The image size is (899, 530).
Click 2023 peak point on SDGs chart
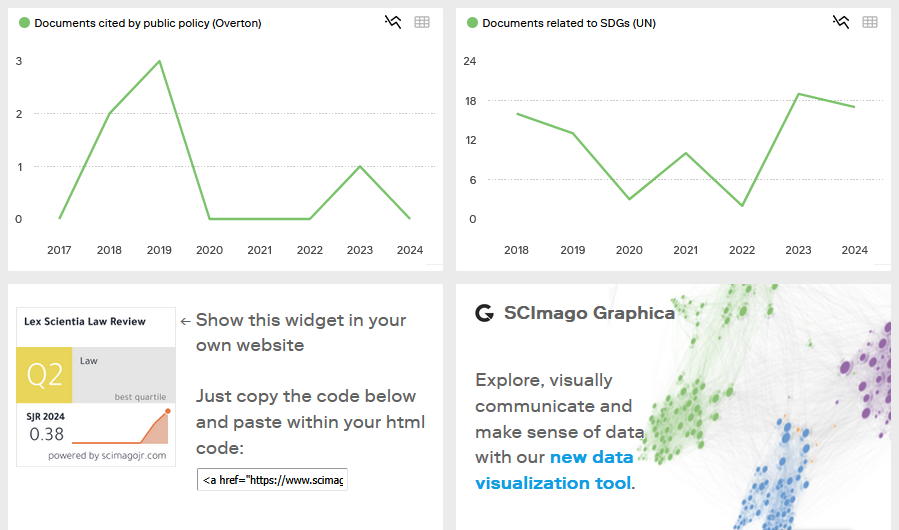[x=798, y=94]
